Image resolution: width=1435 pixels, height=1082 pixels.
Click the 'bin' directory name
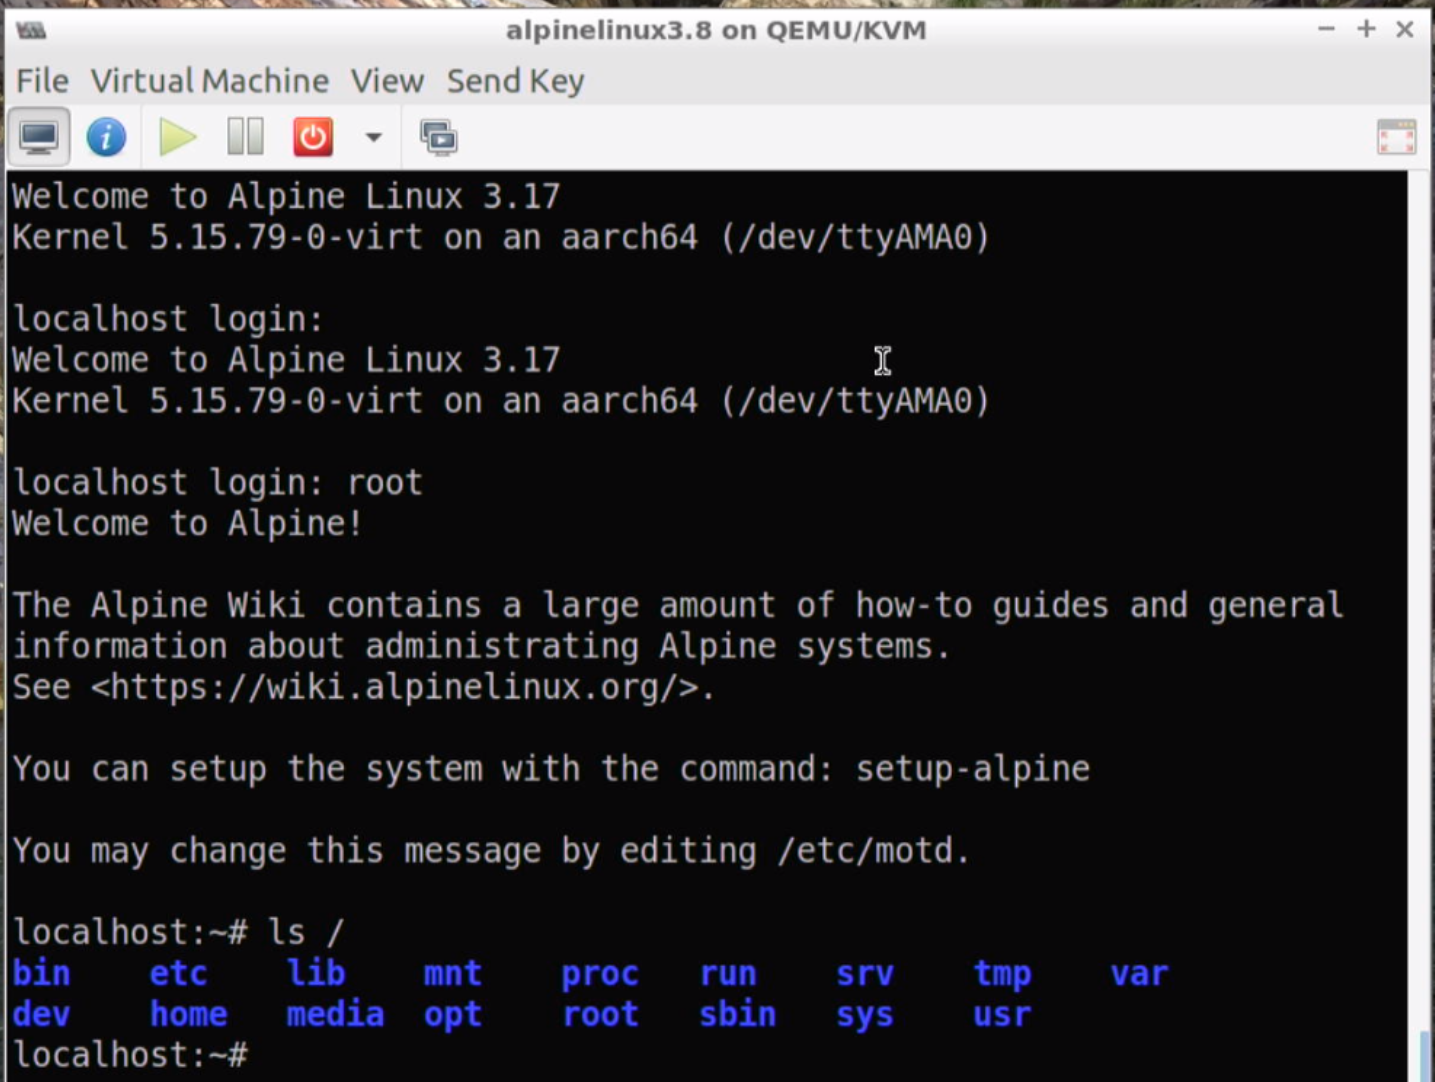pos(41,973)
